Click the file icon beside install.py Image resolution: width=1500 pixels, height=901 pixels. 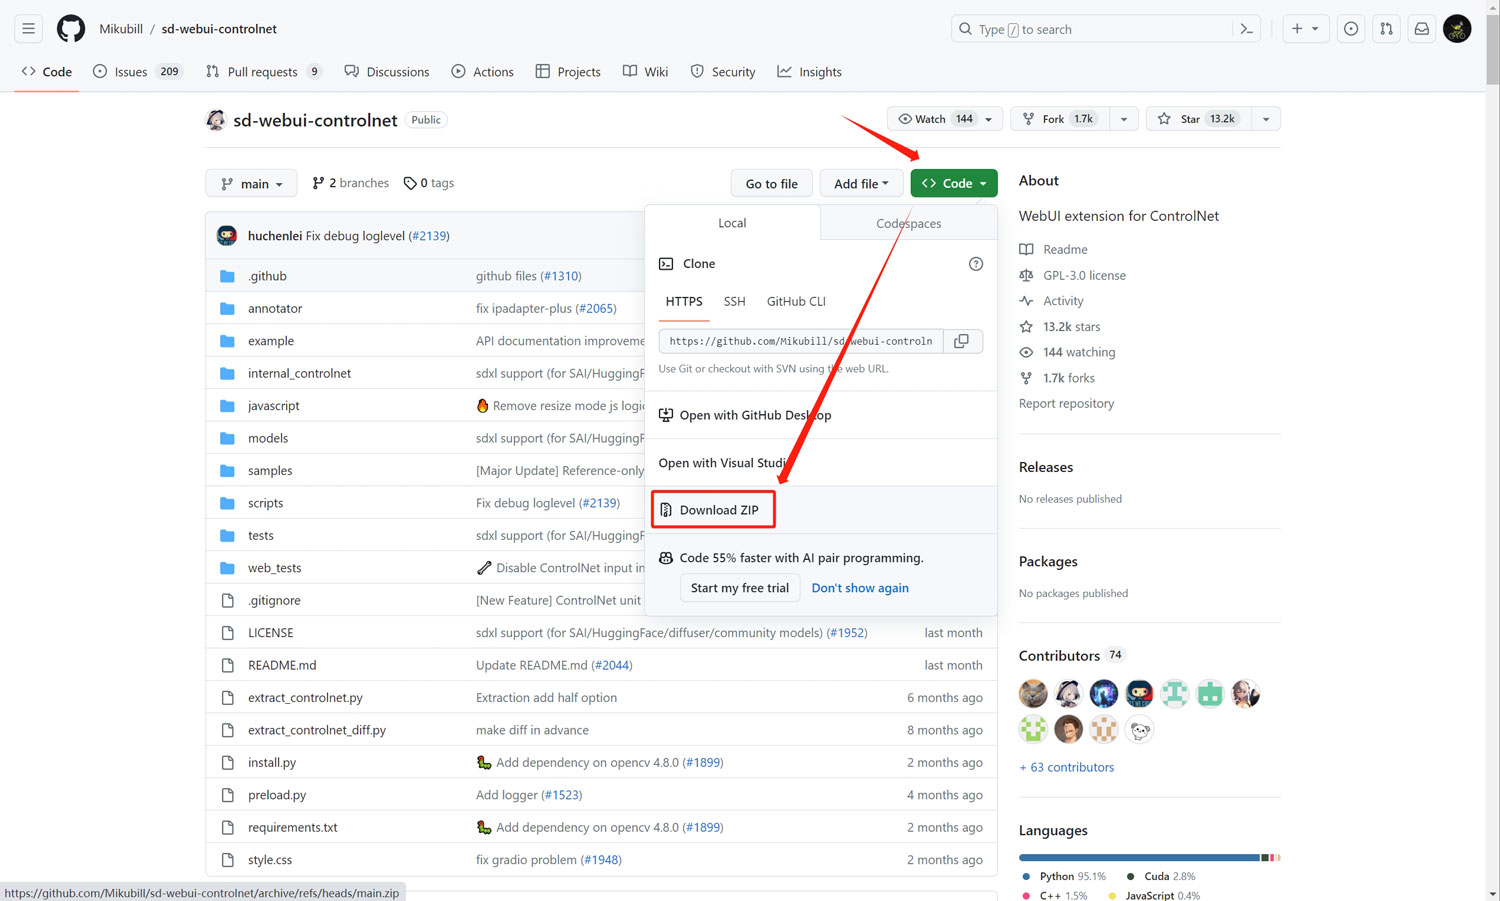pos(227,763)
